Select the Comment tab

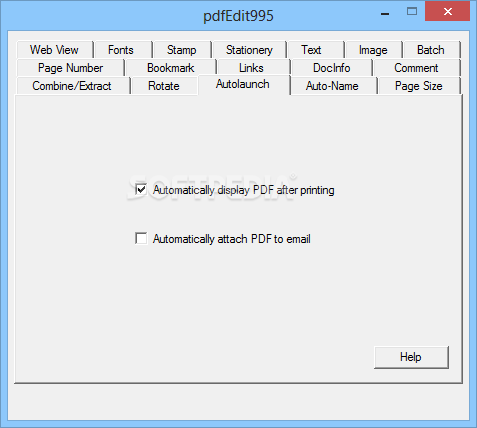click(x=417, y=68)
